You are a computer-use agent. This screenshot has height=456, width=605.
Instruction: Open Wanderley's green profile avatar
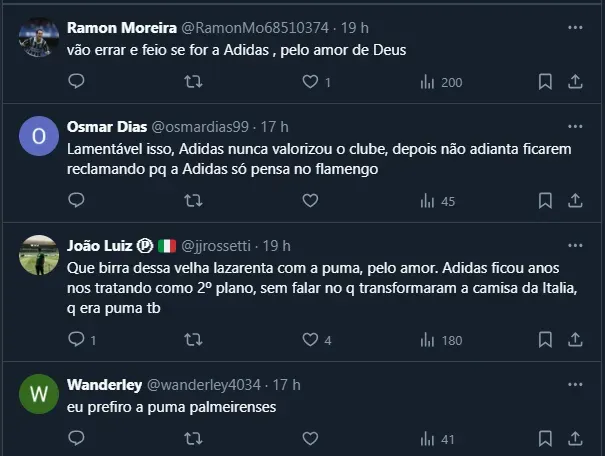39,393
